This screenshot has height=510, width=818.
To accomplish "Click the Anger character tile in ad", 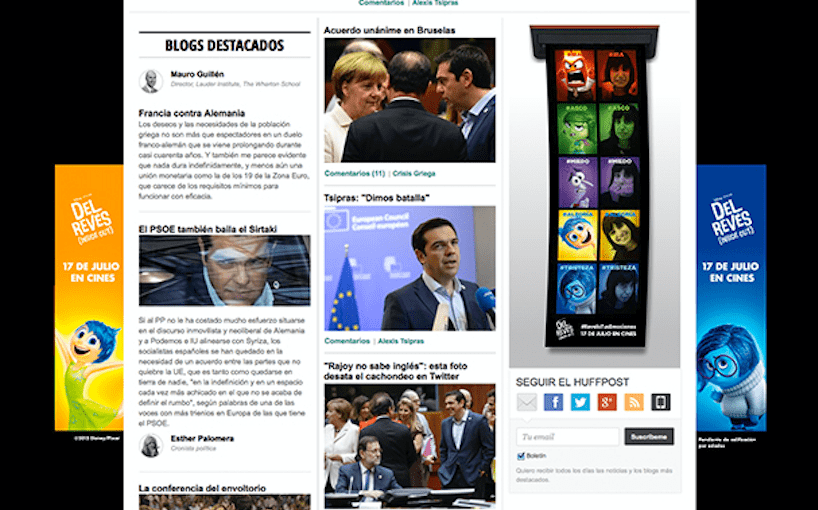I will pyautogui.click(x=575, y=76).
